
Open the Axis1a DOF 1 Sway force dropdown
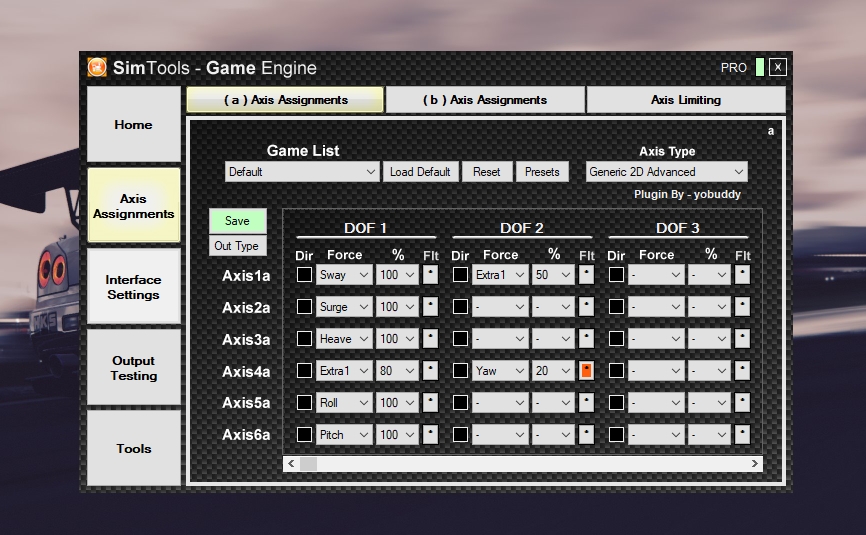coord(344,275)
